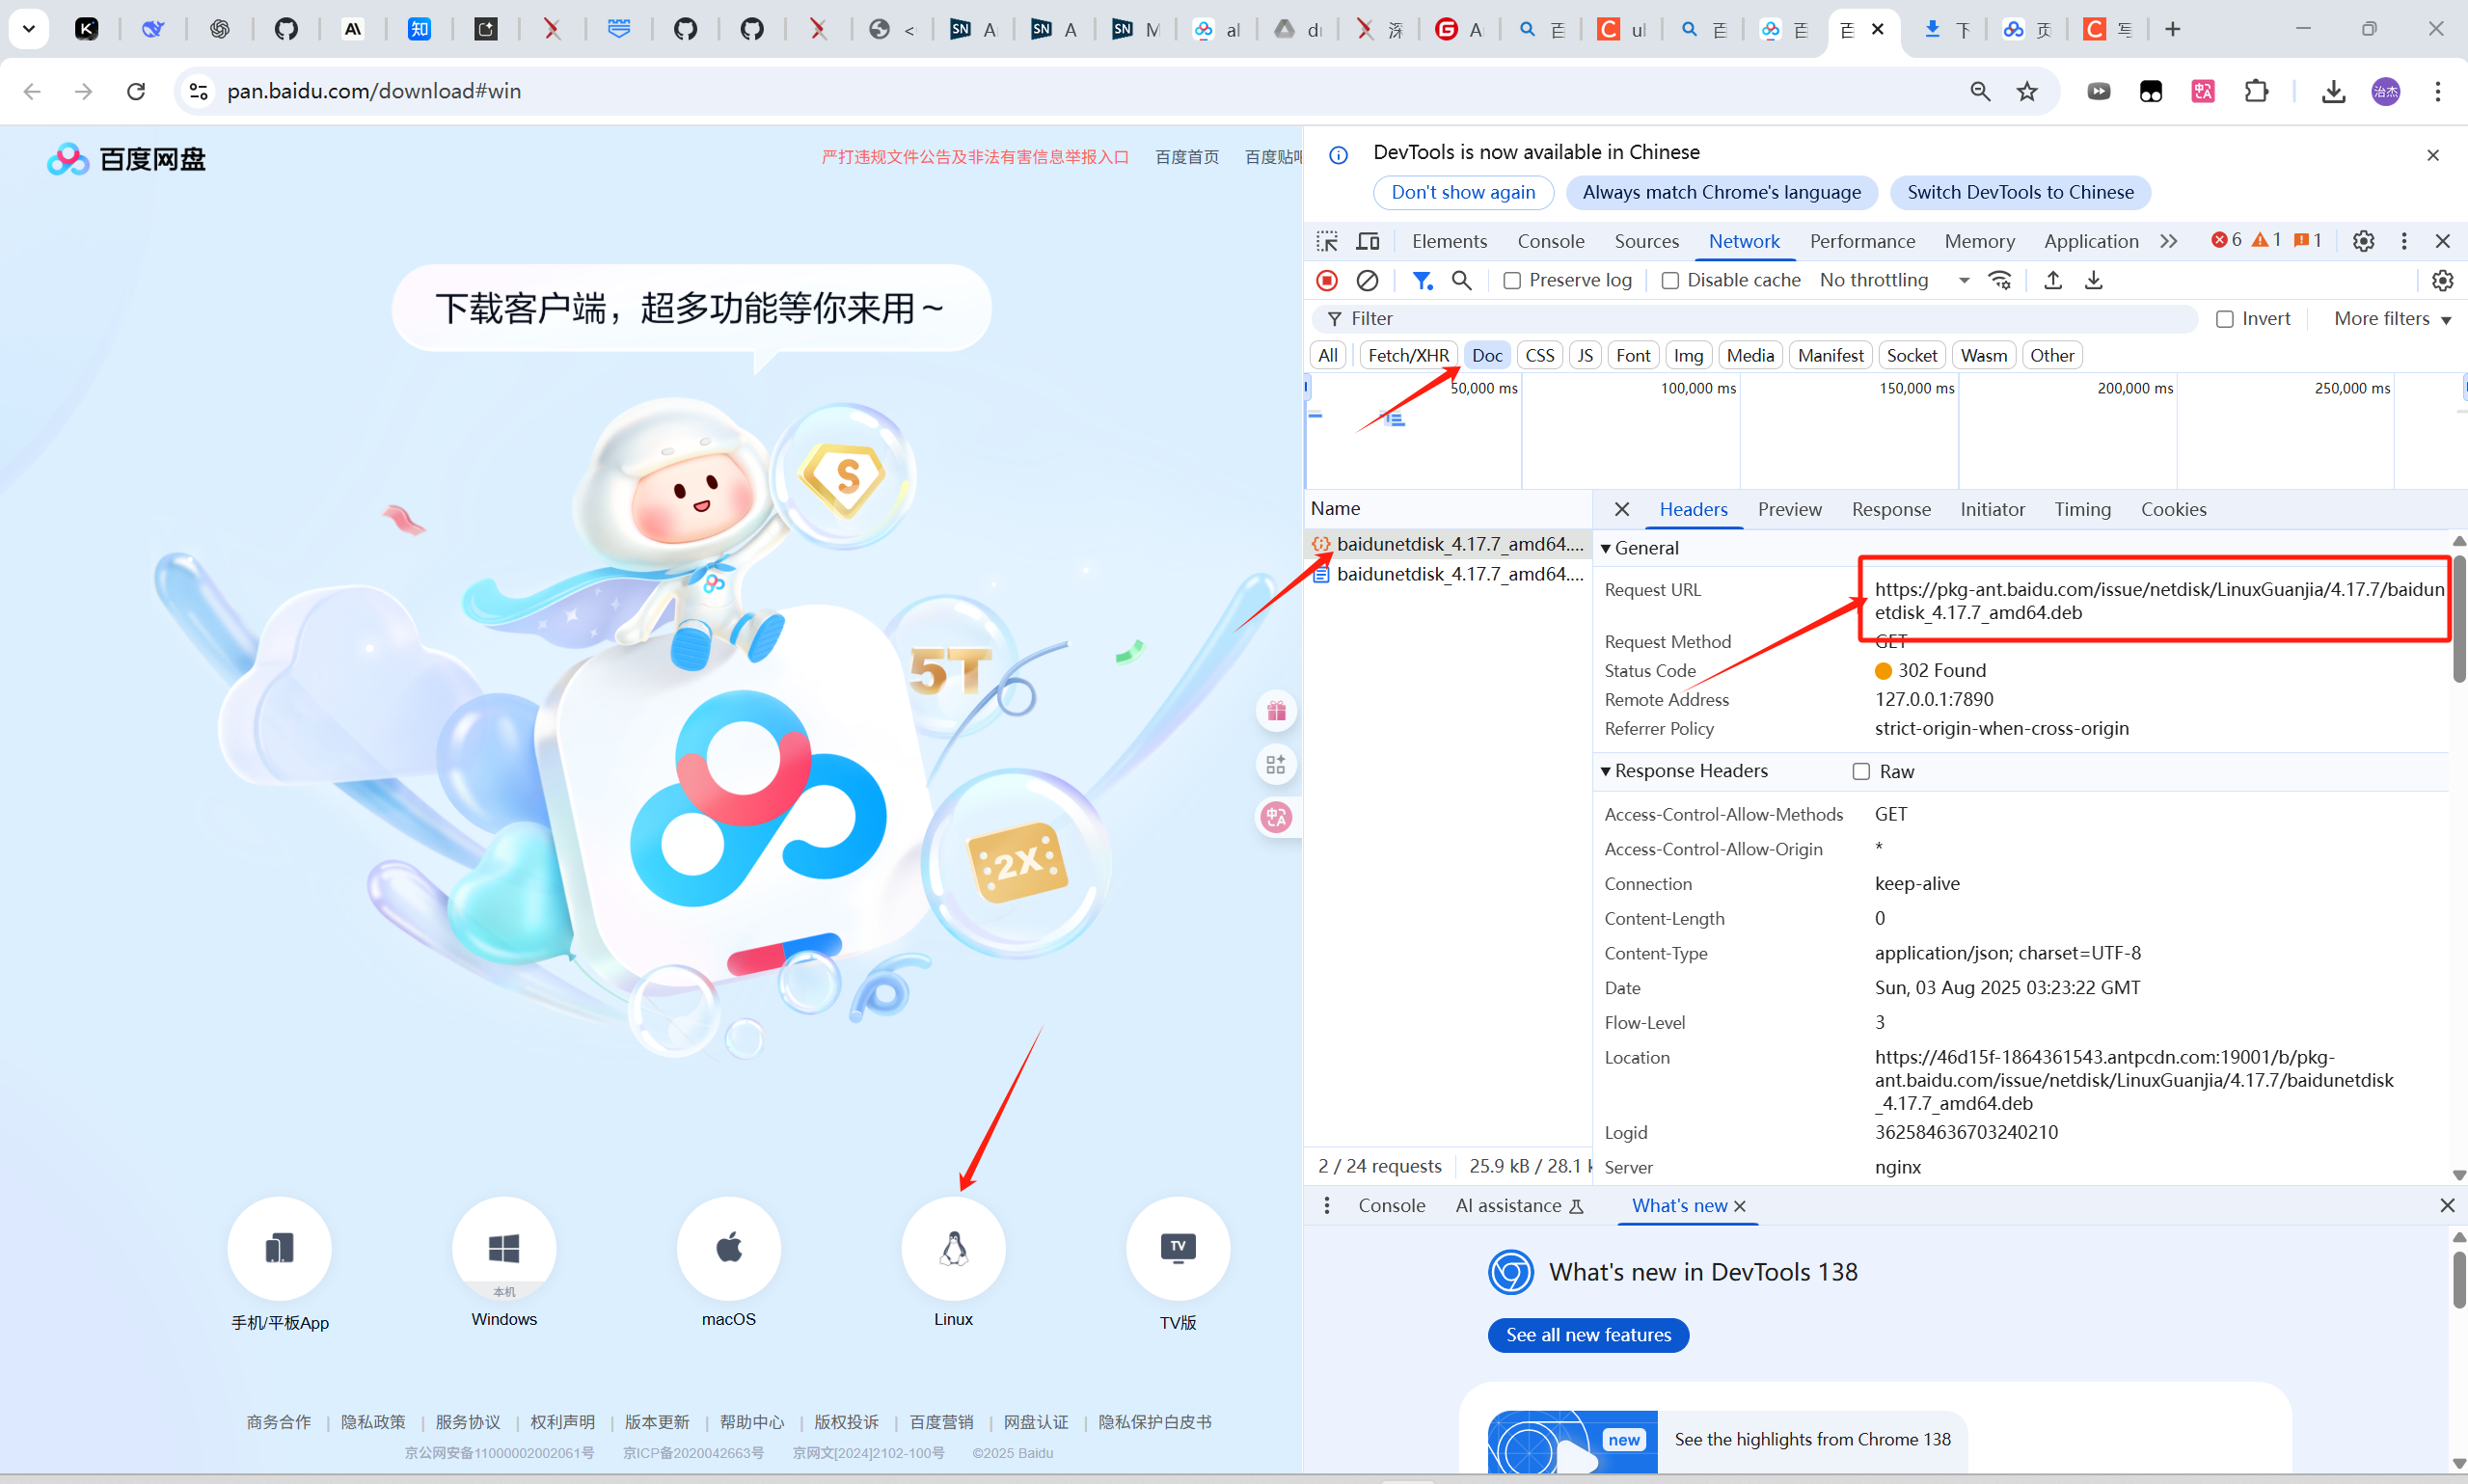Check the Raw response headers checkbox
The image size is (2468, 1484).
1861,771
